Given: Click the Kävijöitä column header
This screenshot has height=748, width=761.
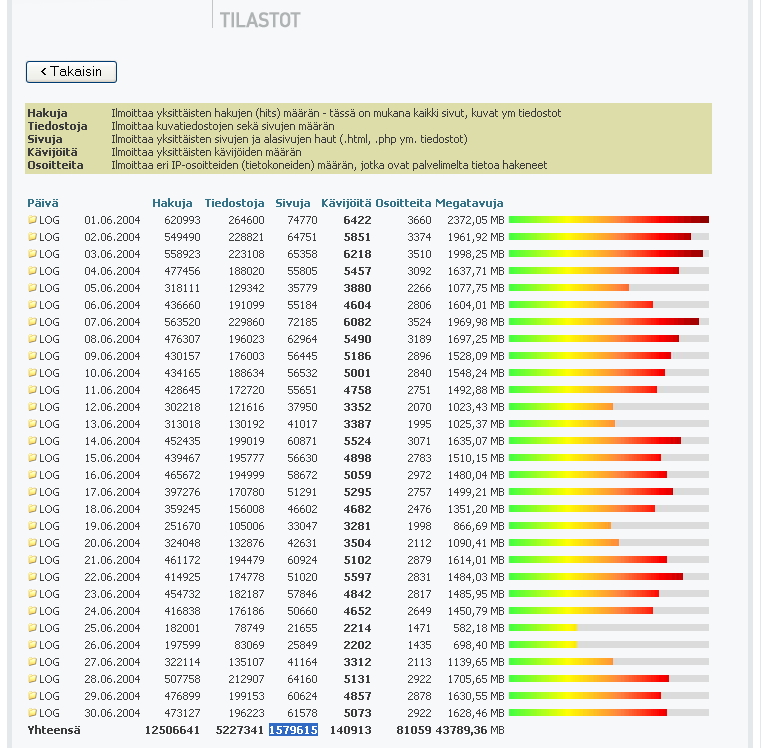Looking at the screenshot, I should tap(346, 203).
